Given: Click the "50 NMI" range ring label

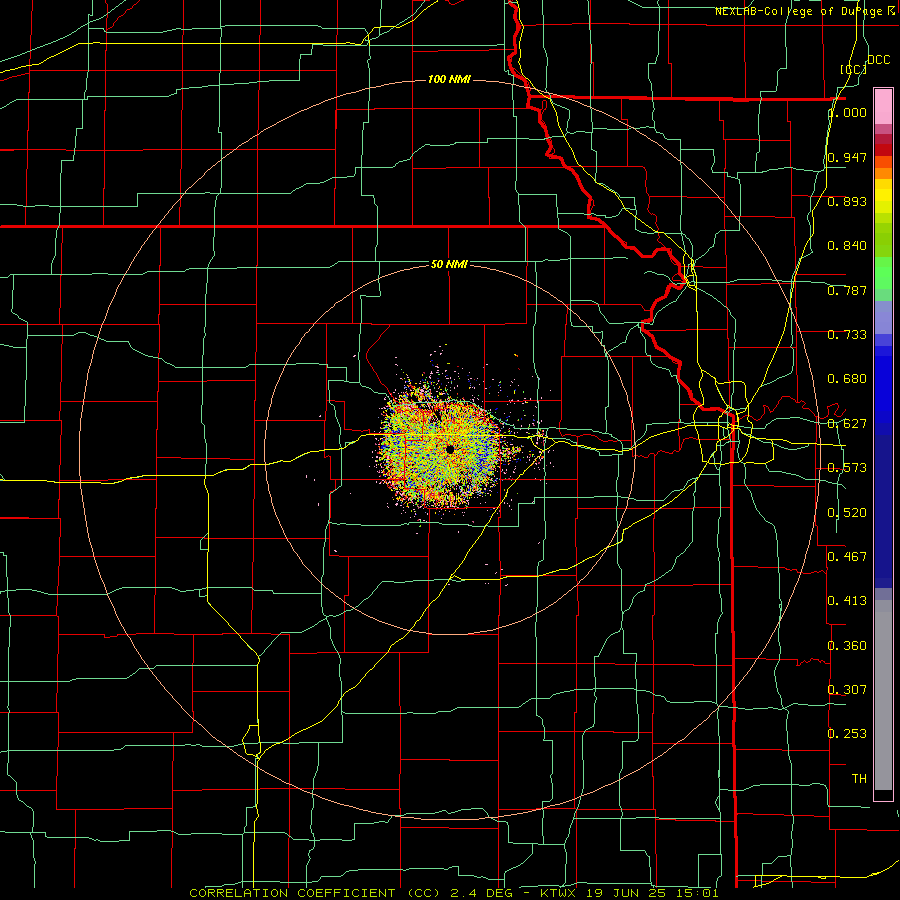Looking at the screenshot, I should tap(449, 264).
